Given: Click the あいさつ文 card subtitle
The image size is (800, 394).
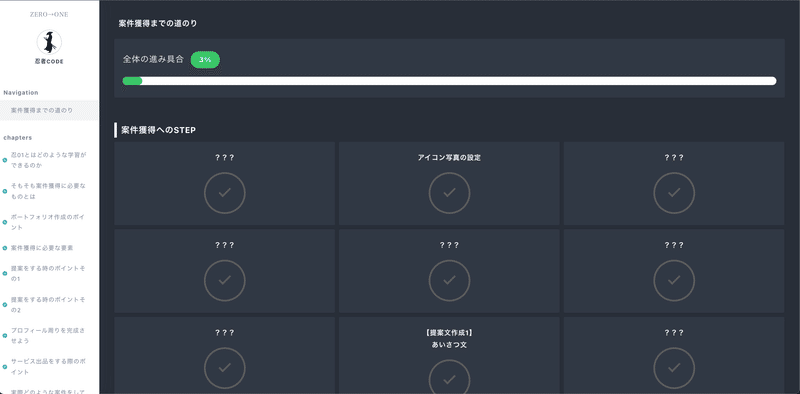Looking at the screenshot, I should click(449, 345).
